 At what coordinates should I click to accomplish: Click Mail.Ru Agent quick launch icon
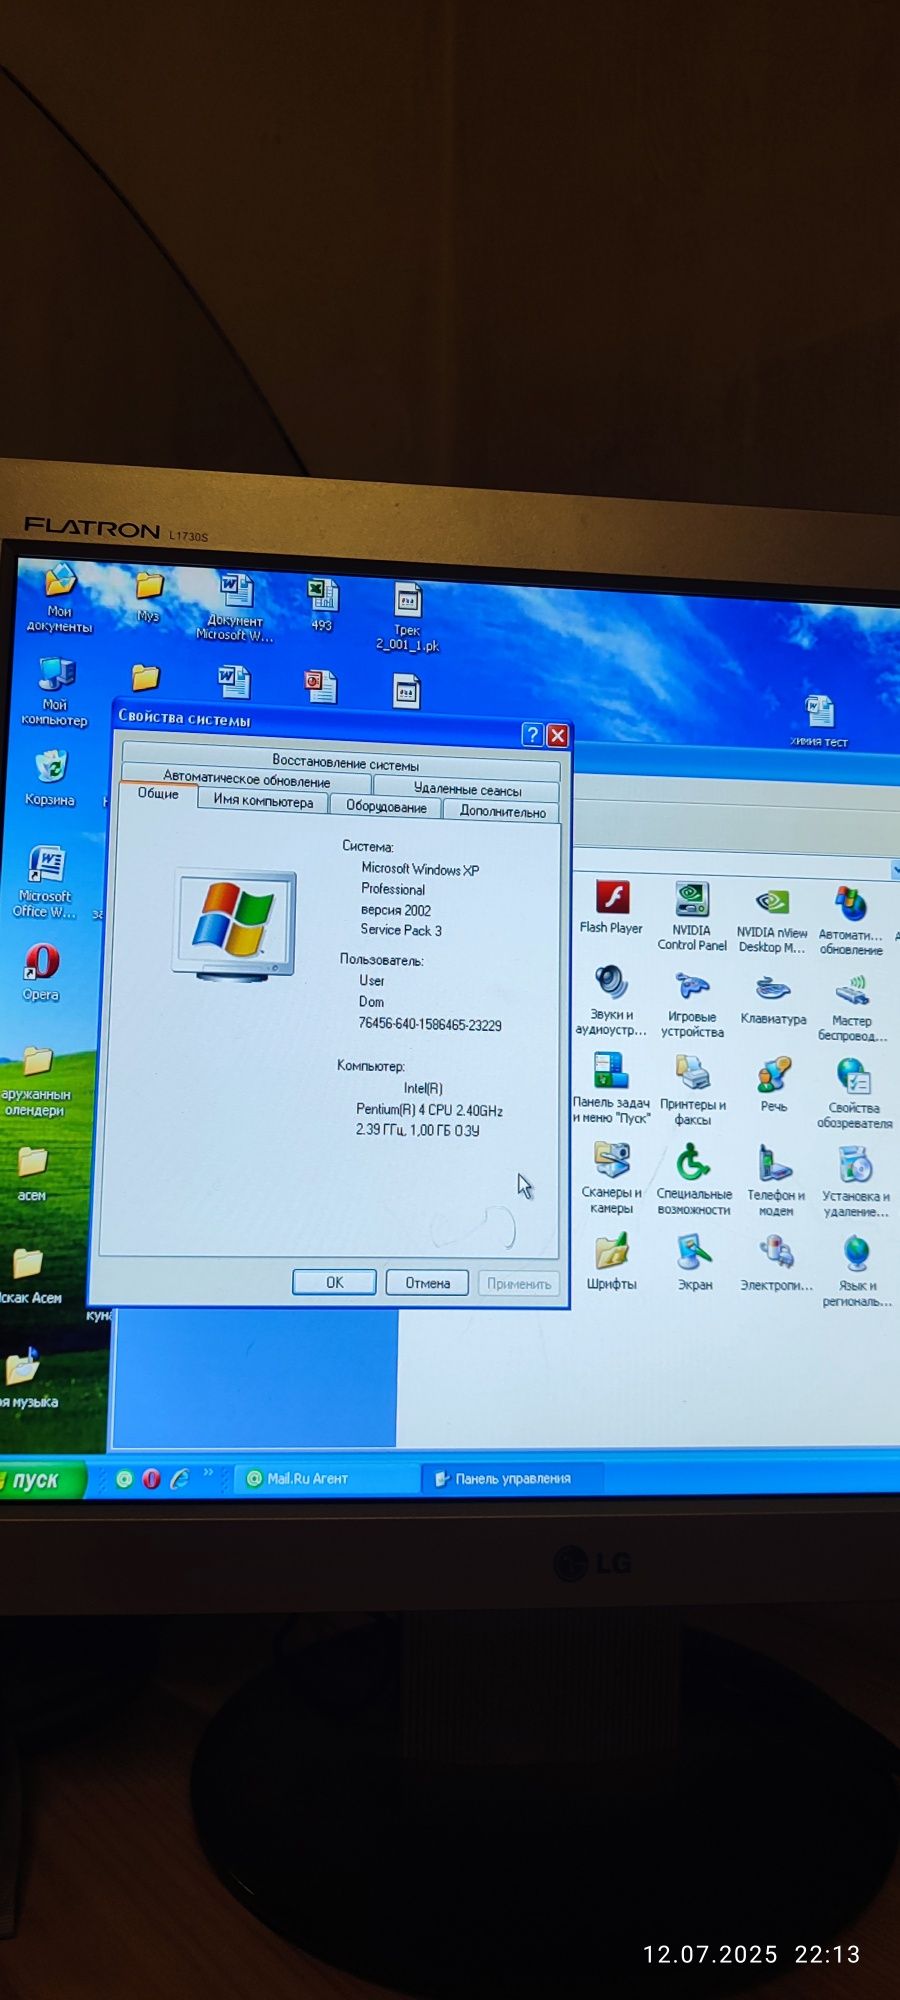(x=124, y=1479)
